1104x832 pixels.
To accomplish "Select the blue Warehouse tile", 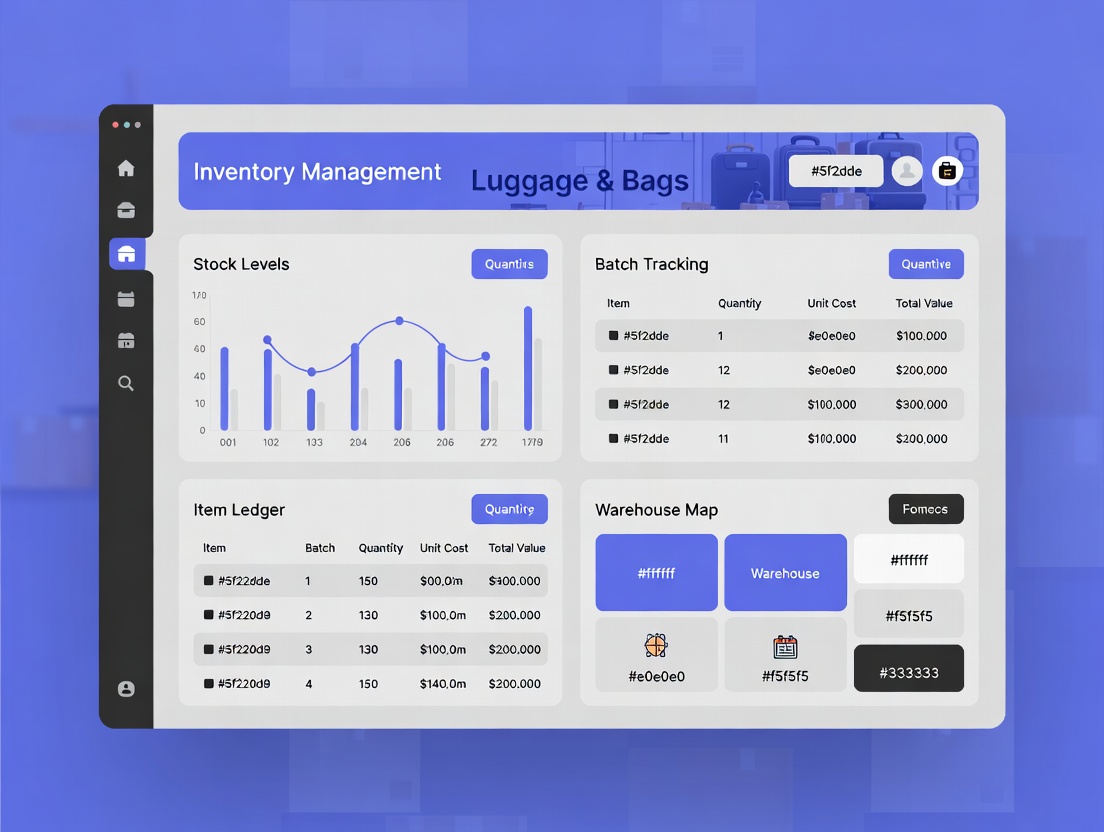I will point(785,573).
